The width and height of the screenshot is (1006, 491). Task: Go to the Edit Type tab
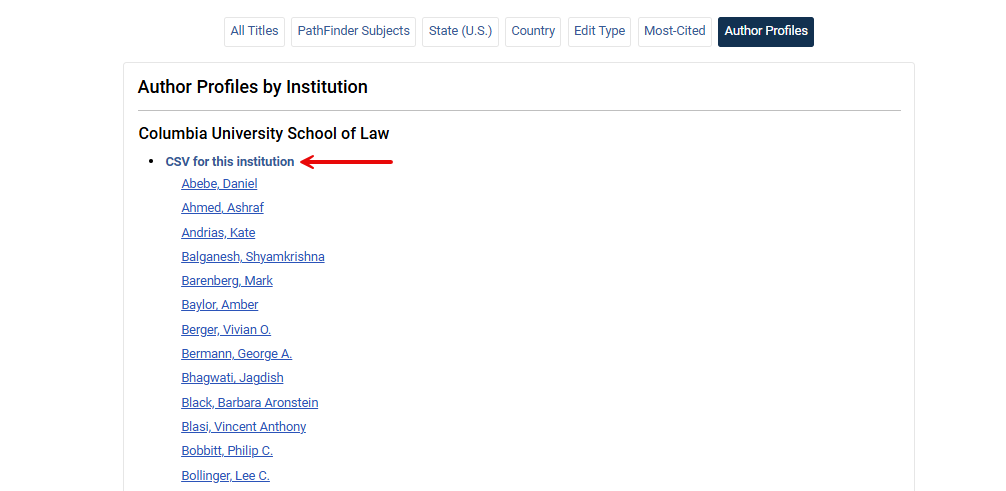pos(599,31)
